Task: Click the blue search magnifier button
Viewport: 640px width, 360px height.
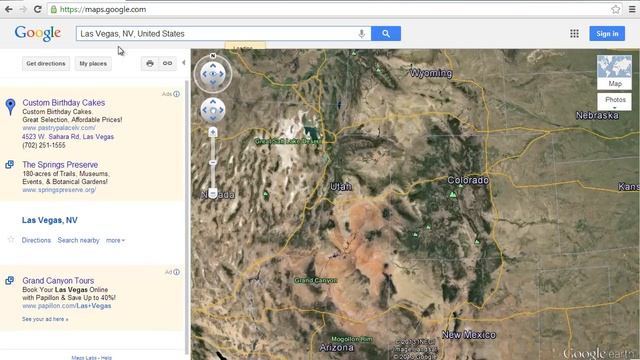Action: pyautogui.click(x=386, y=33)
